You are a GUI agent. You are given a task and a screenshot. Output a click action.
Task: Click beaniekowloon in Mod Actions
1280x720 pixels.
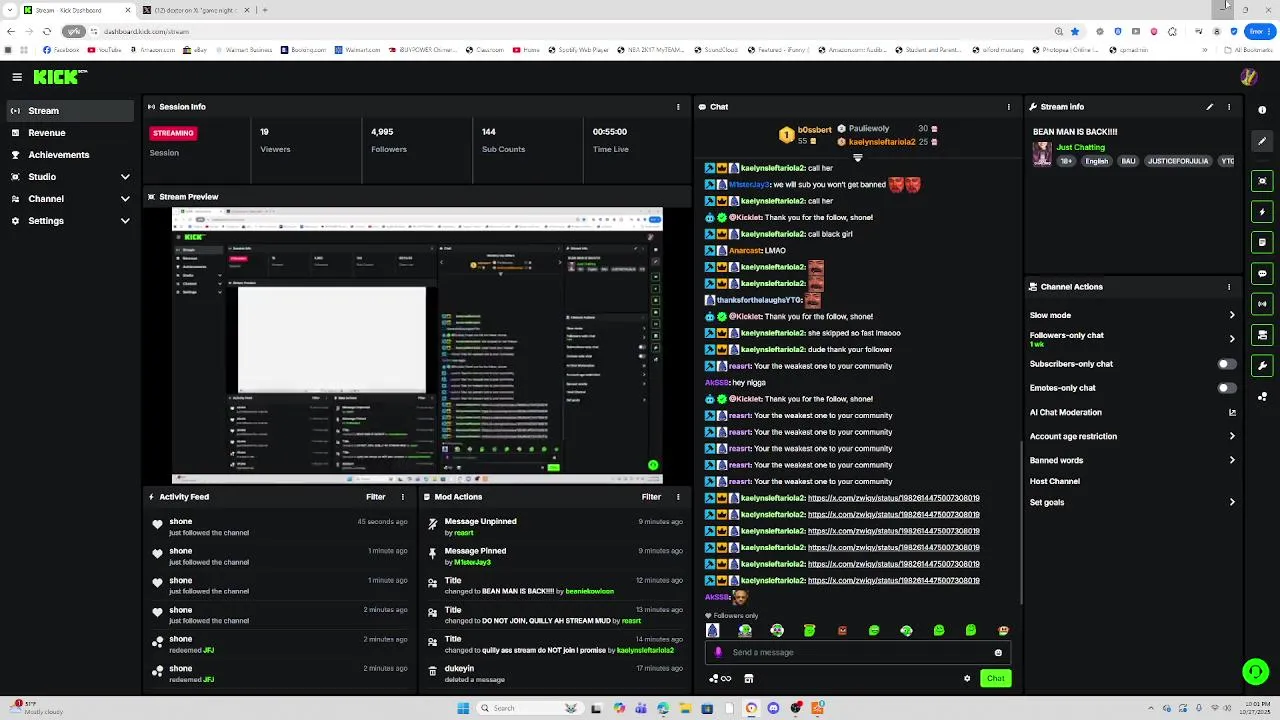589,591
